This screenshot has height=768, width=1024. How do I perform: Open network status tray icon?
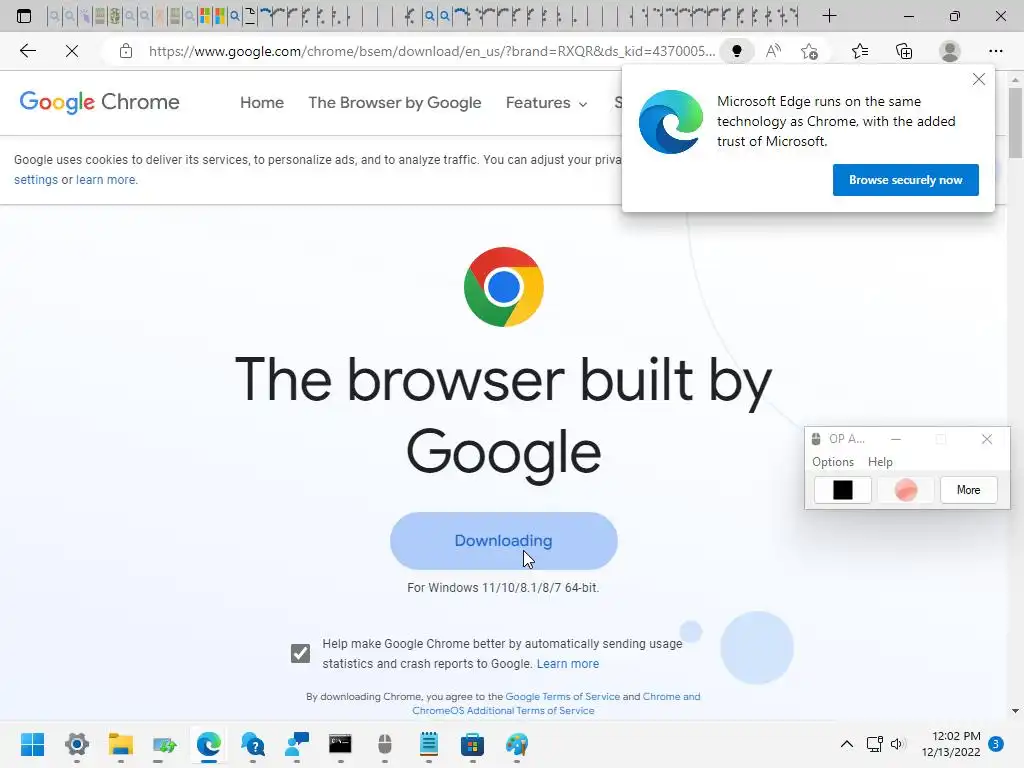(x=874, y=744)
